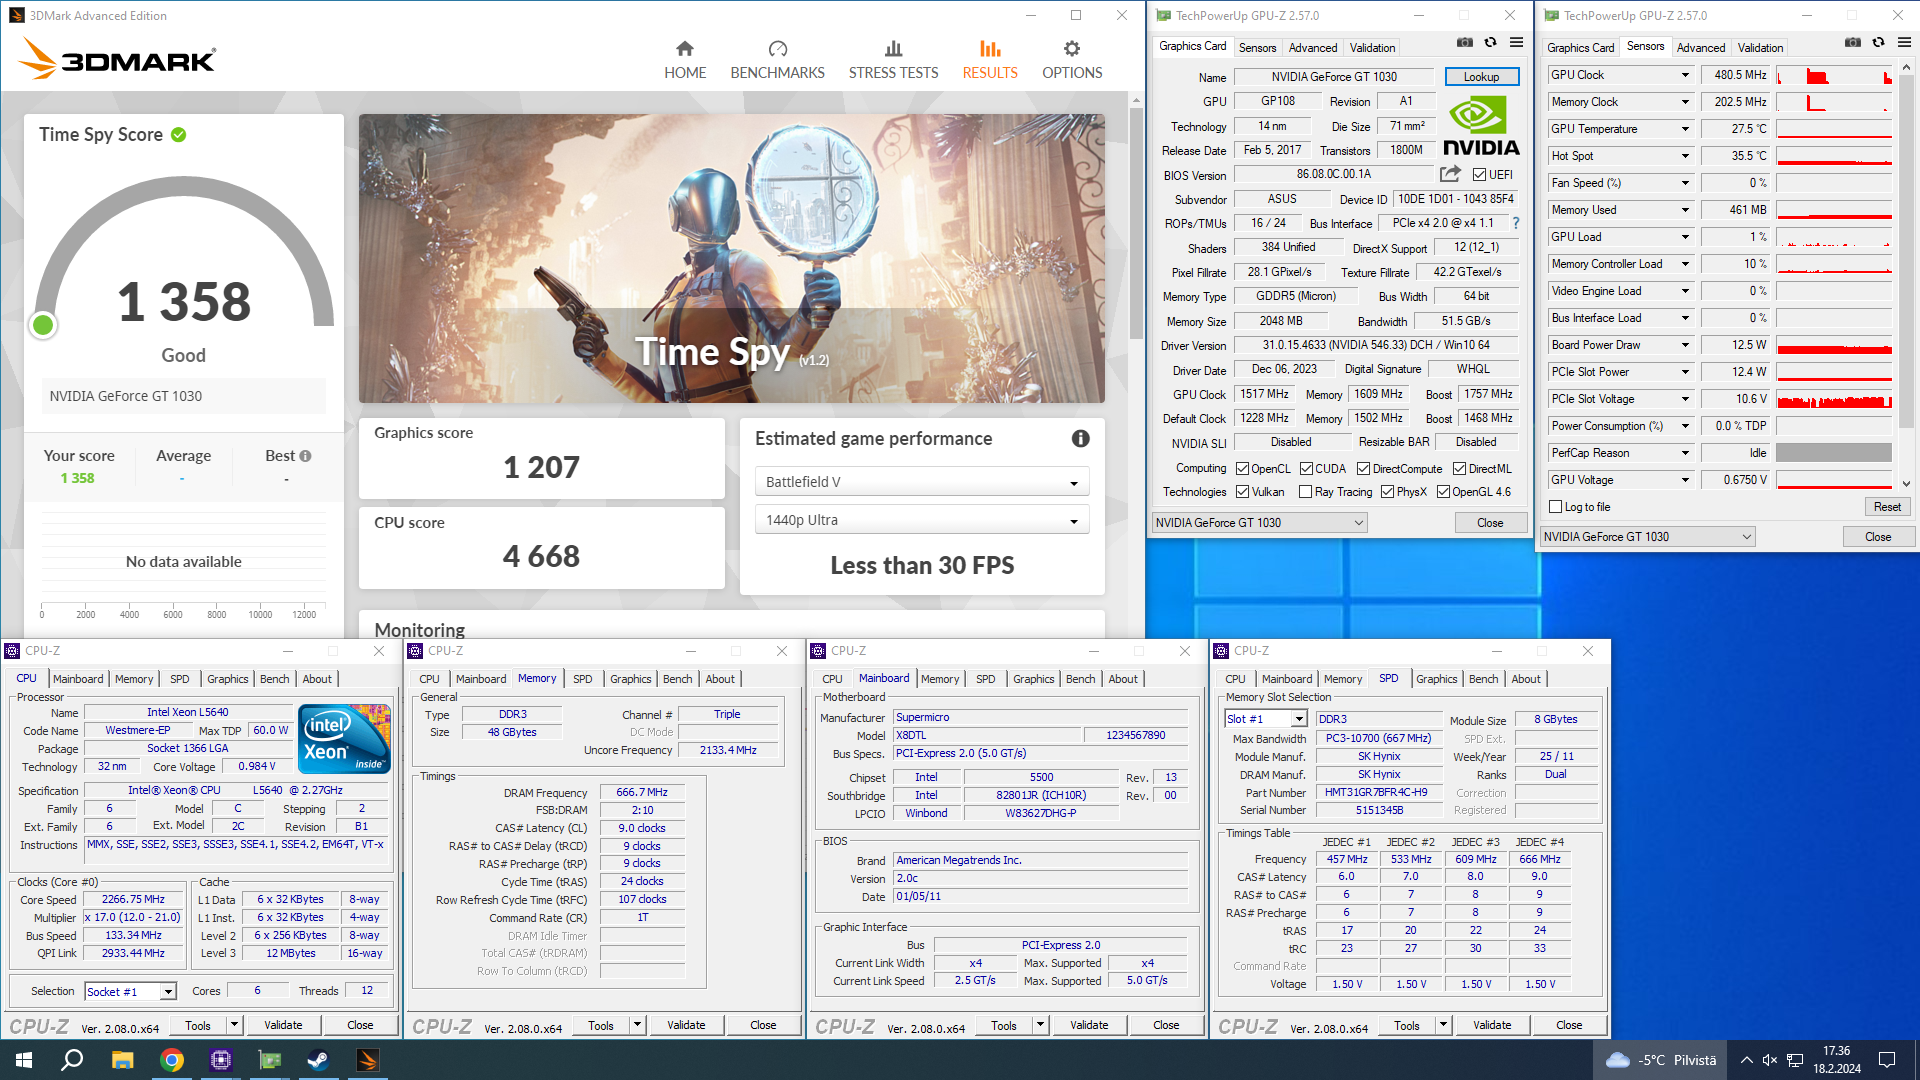The image size is (1920, 1080).
Task: Open 1440p Ultra resolution dropdown
Action: click(x=921, y=520)
